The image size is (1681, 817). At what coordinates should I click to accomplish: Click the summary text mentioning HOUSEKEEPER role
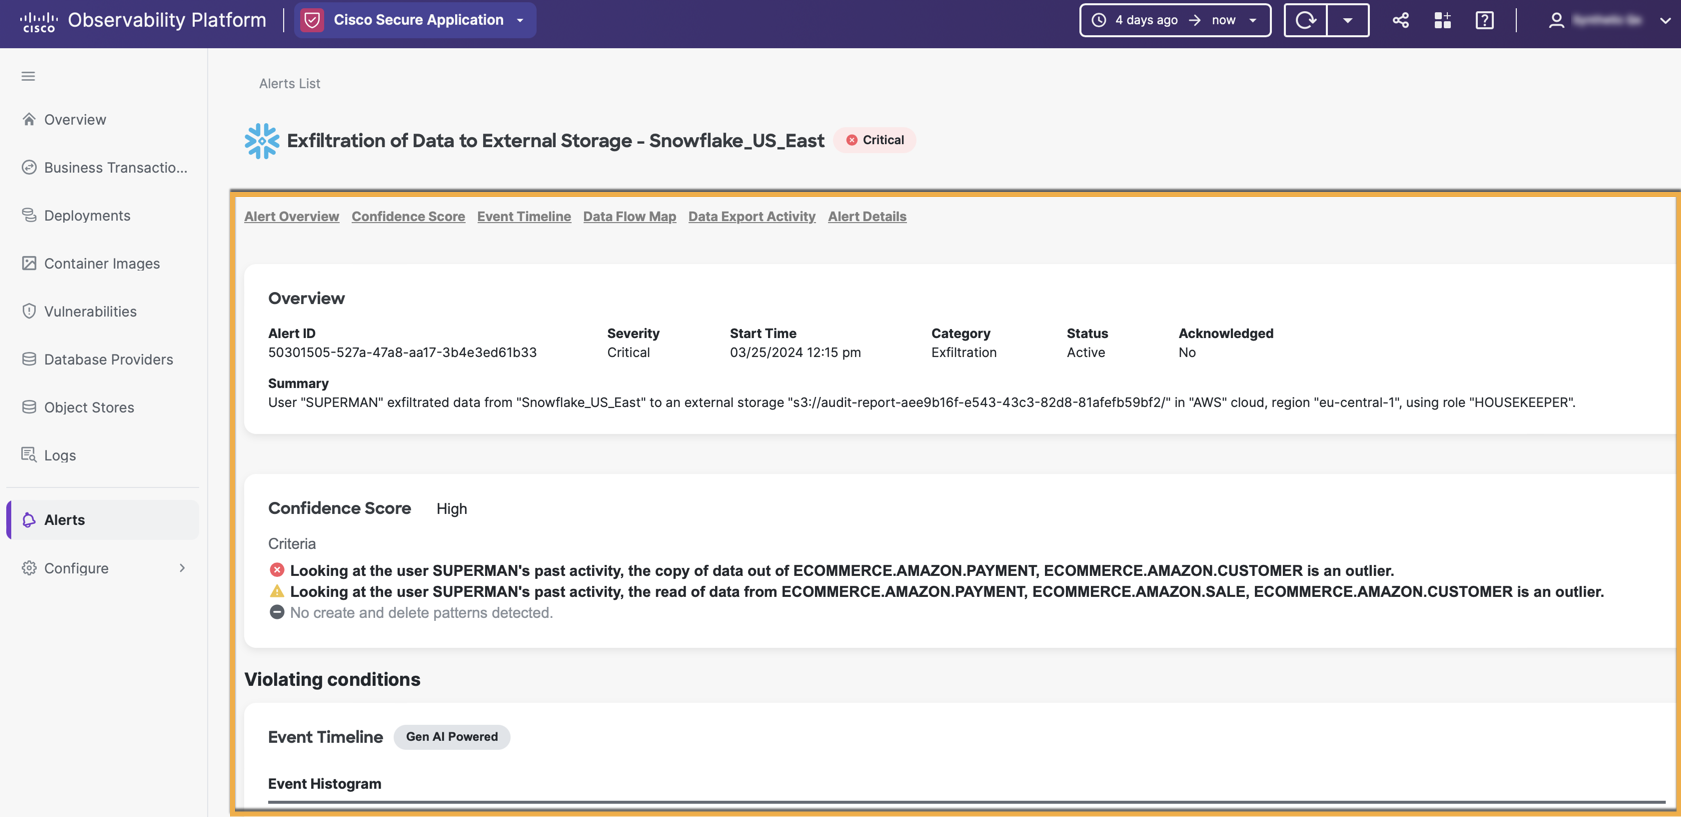922,402
